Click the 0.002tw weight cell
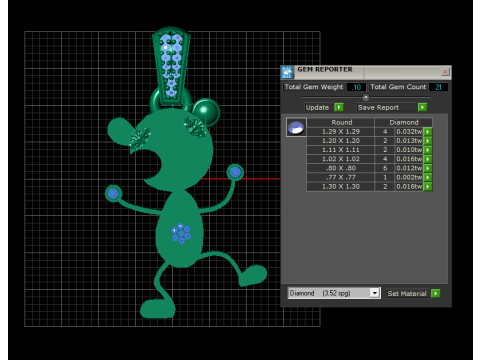 click(409, 177)
